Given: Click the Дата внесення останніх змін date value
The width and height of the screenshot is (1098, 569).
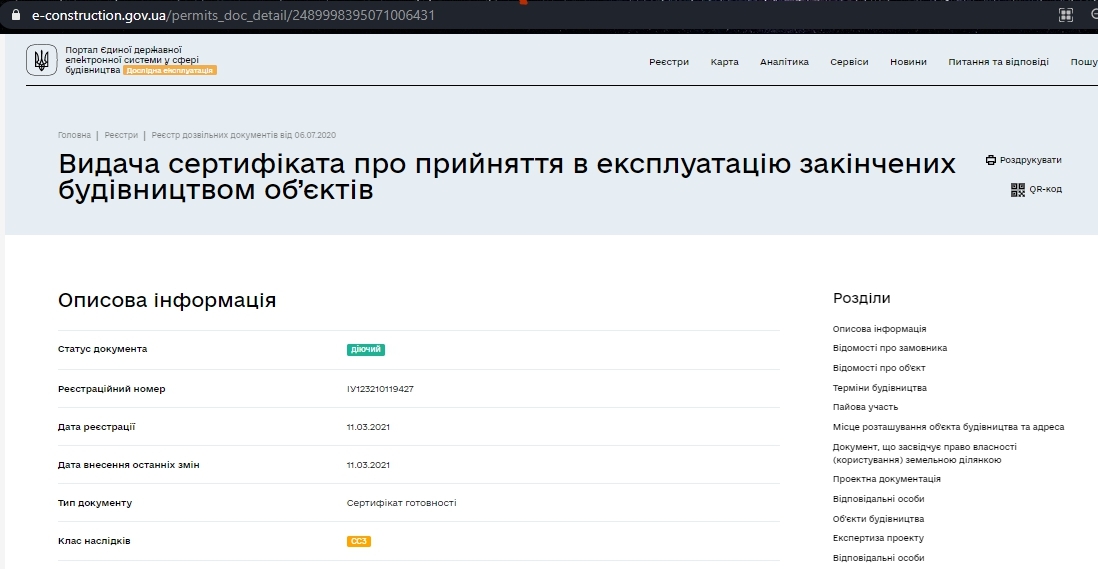Looking at the screenshot, I should click(368, 465).
